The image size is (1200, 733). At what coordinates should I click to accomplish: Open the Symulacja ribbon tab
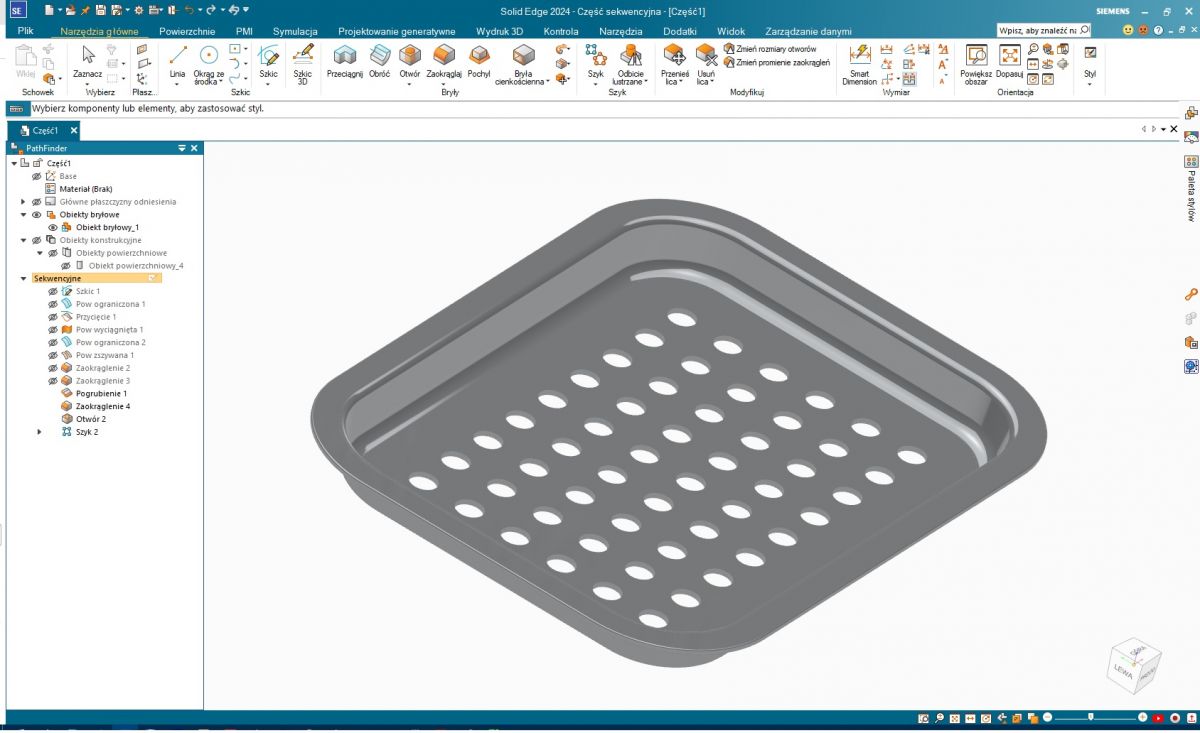[295, 31]
